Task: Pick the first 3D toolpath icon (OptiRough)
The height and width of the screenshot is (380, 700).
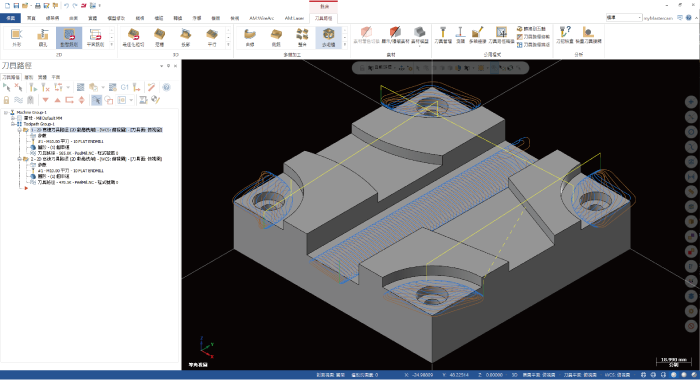Action: (133, 37)
